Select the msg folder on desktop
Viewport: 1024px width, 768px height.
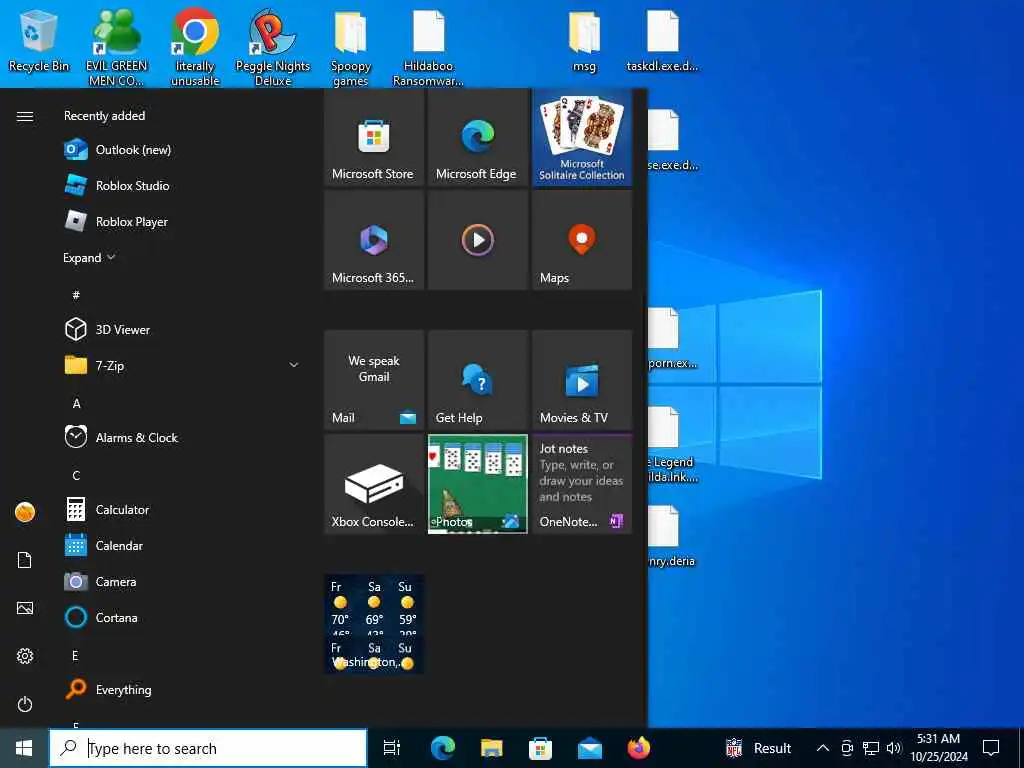[584, 40]
